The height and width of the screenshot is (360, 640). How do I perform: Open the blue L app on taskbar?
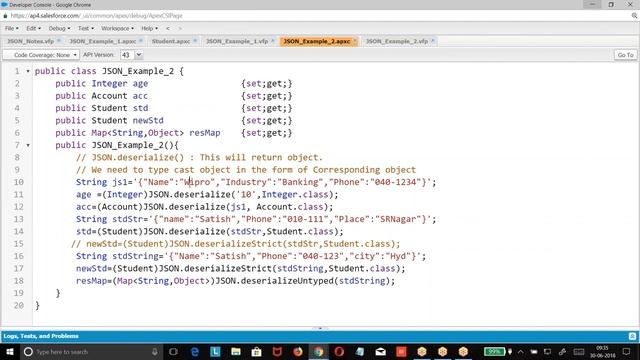(215, 351)
